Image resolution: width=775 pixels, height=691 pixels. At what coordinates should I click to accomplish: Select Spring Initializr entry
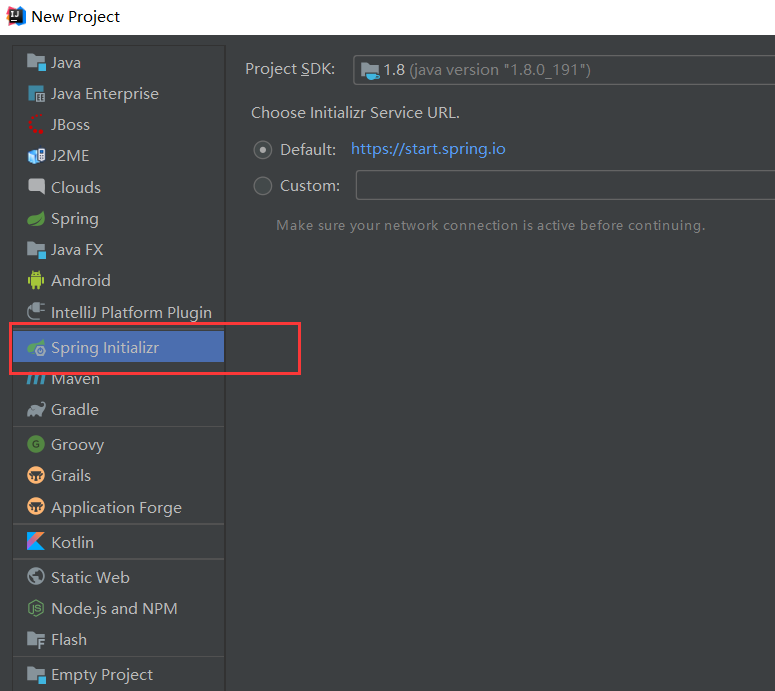click(119, 347)
